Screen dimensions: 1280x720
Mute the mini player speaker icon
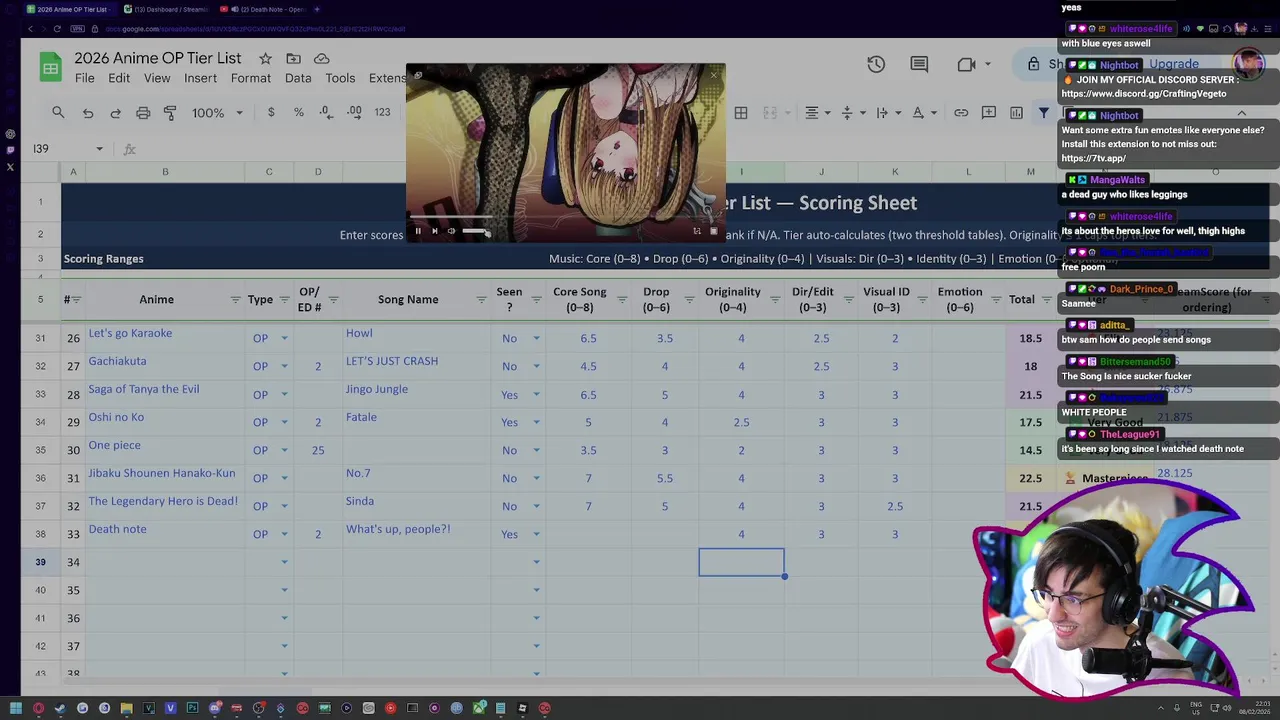(x=451, y=231)
